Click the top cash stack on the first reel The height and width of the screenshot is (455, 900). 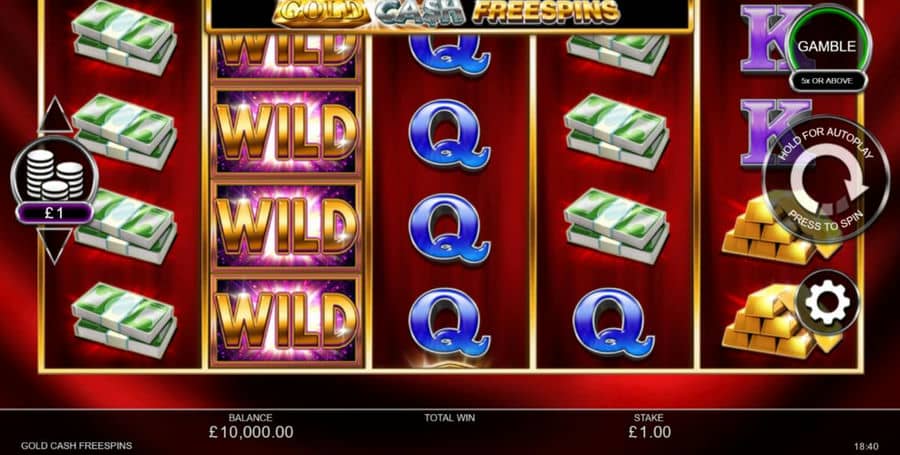[x=123, y=38]
